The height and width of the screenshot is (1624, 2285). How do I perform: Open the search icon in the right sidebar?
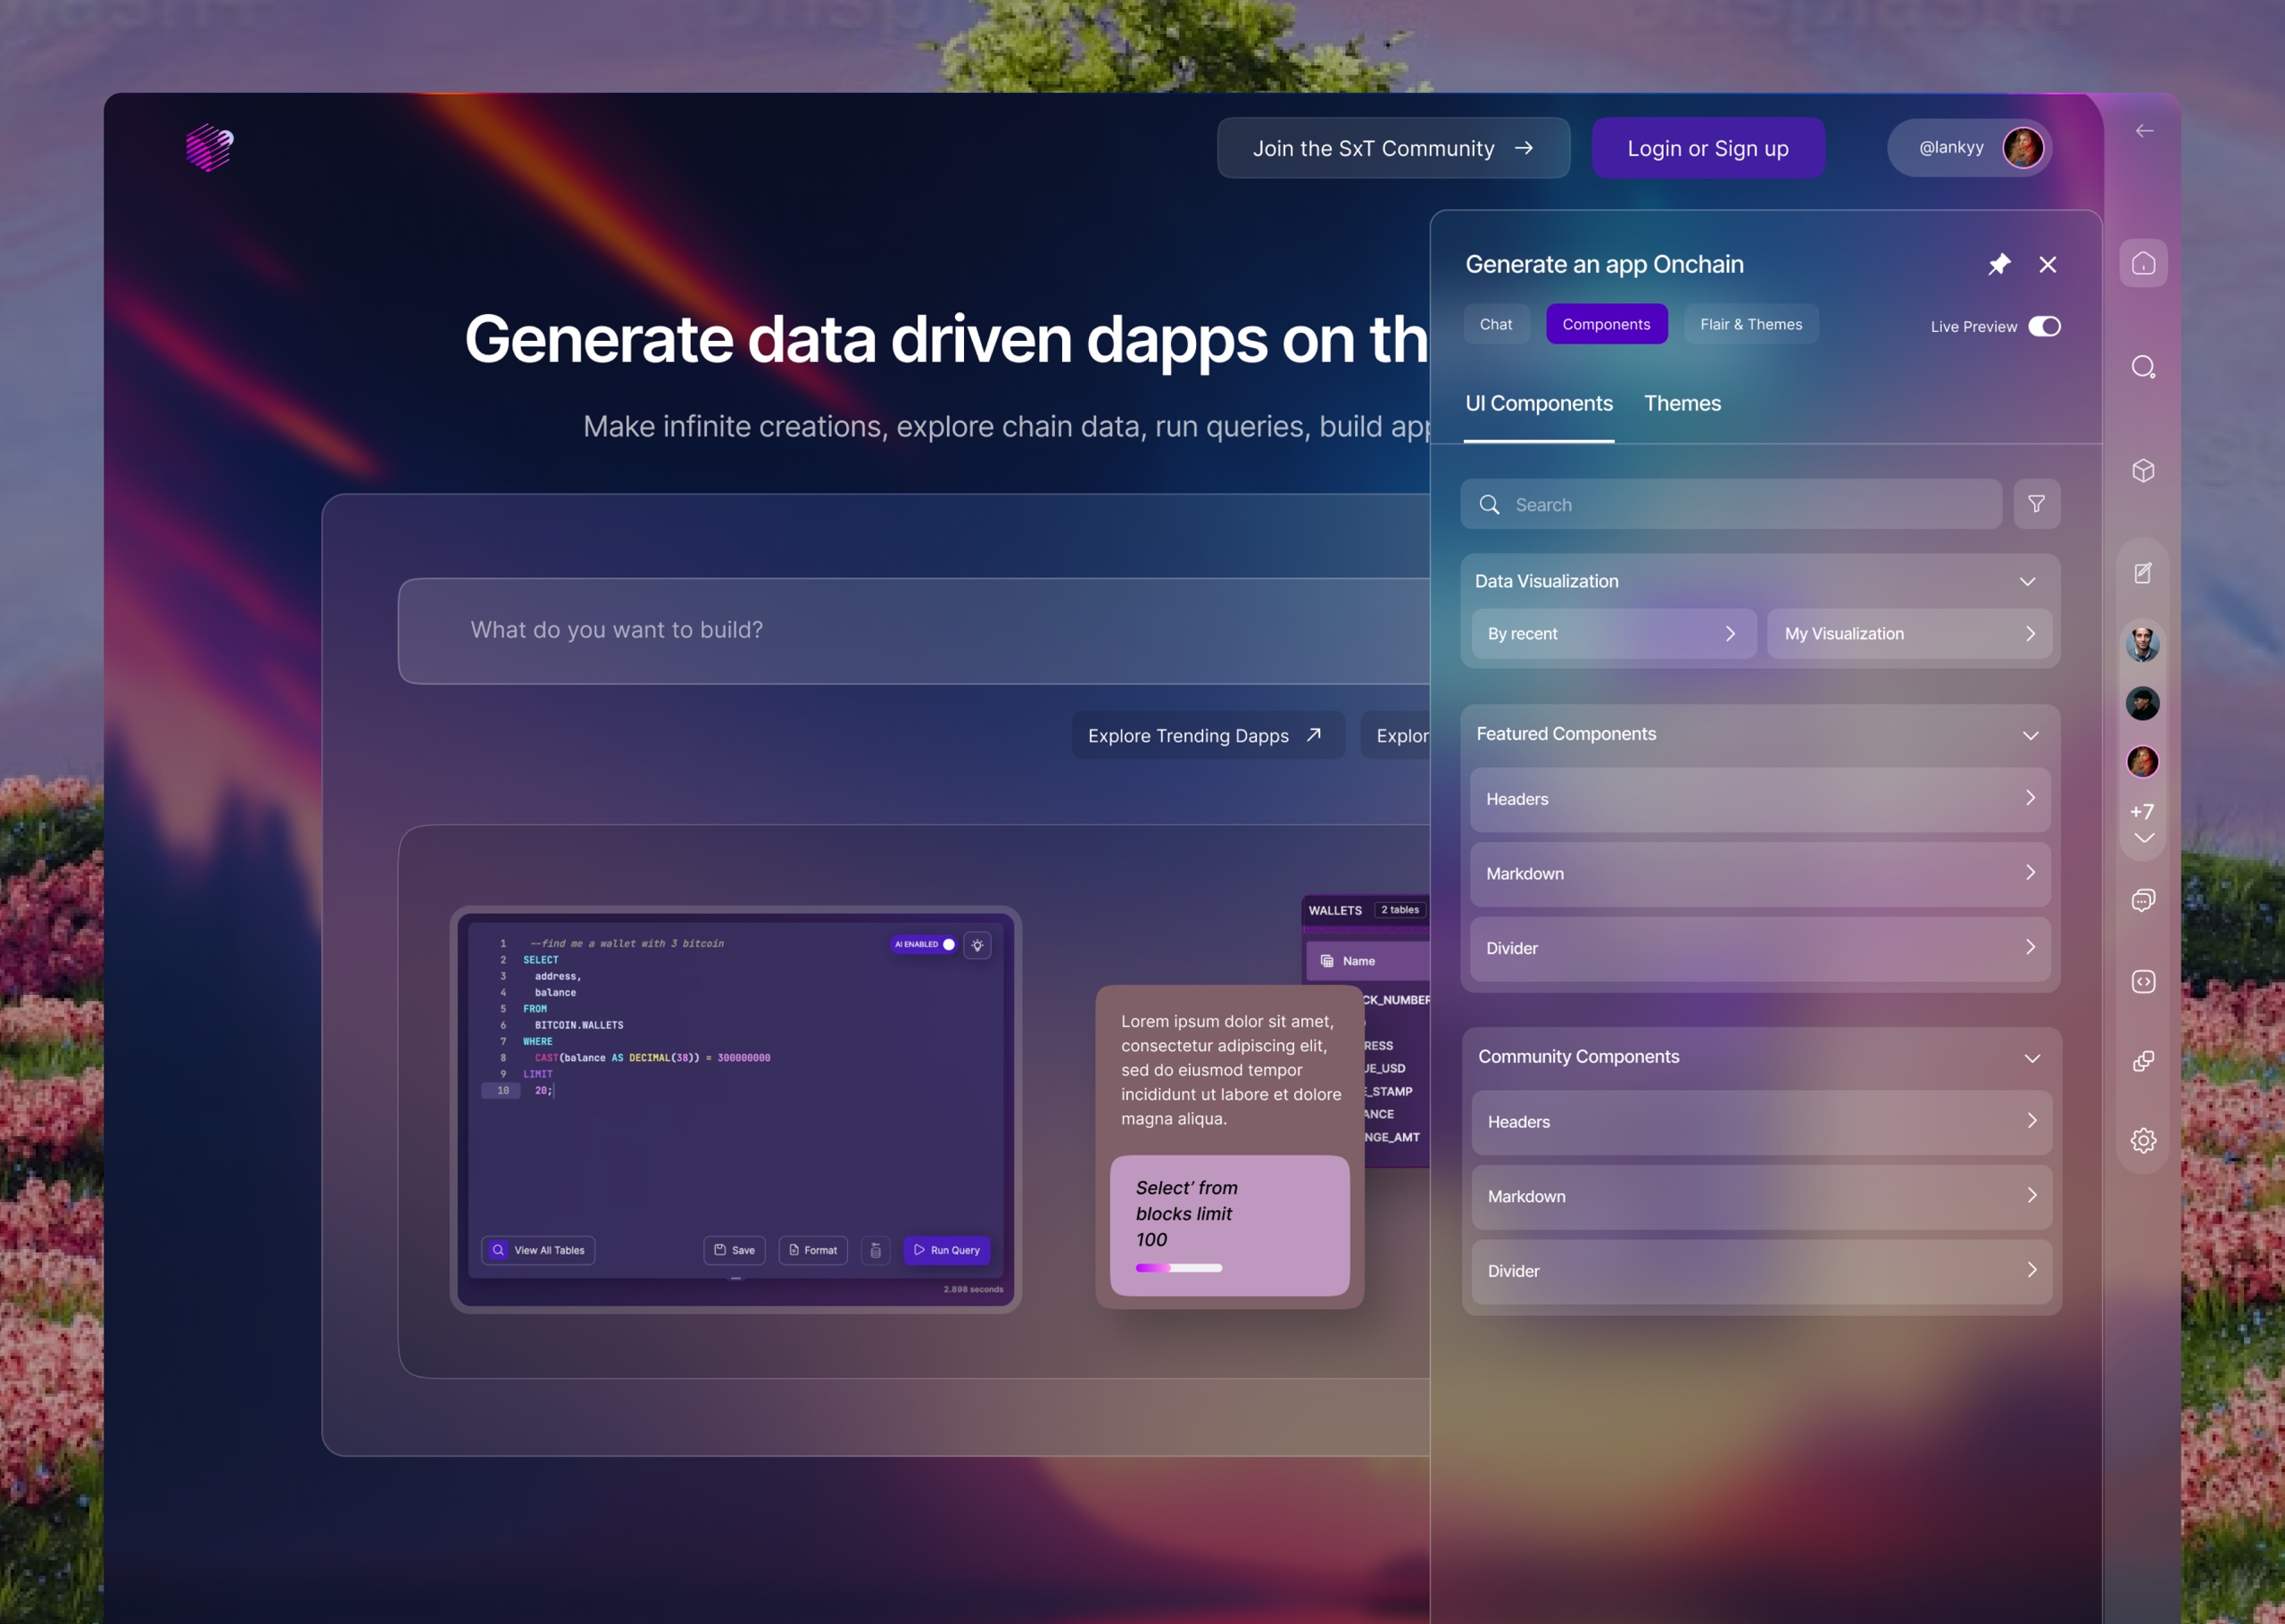(2143, 366)
